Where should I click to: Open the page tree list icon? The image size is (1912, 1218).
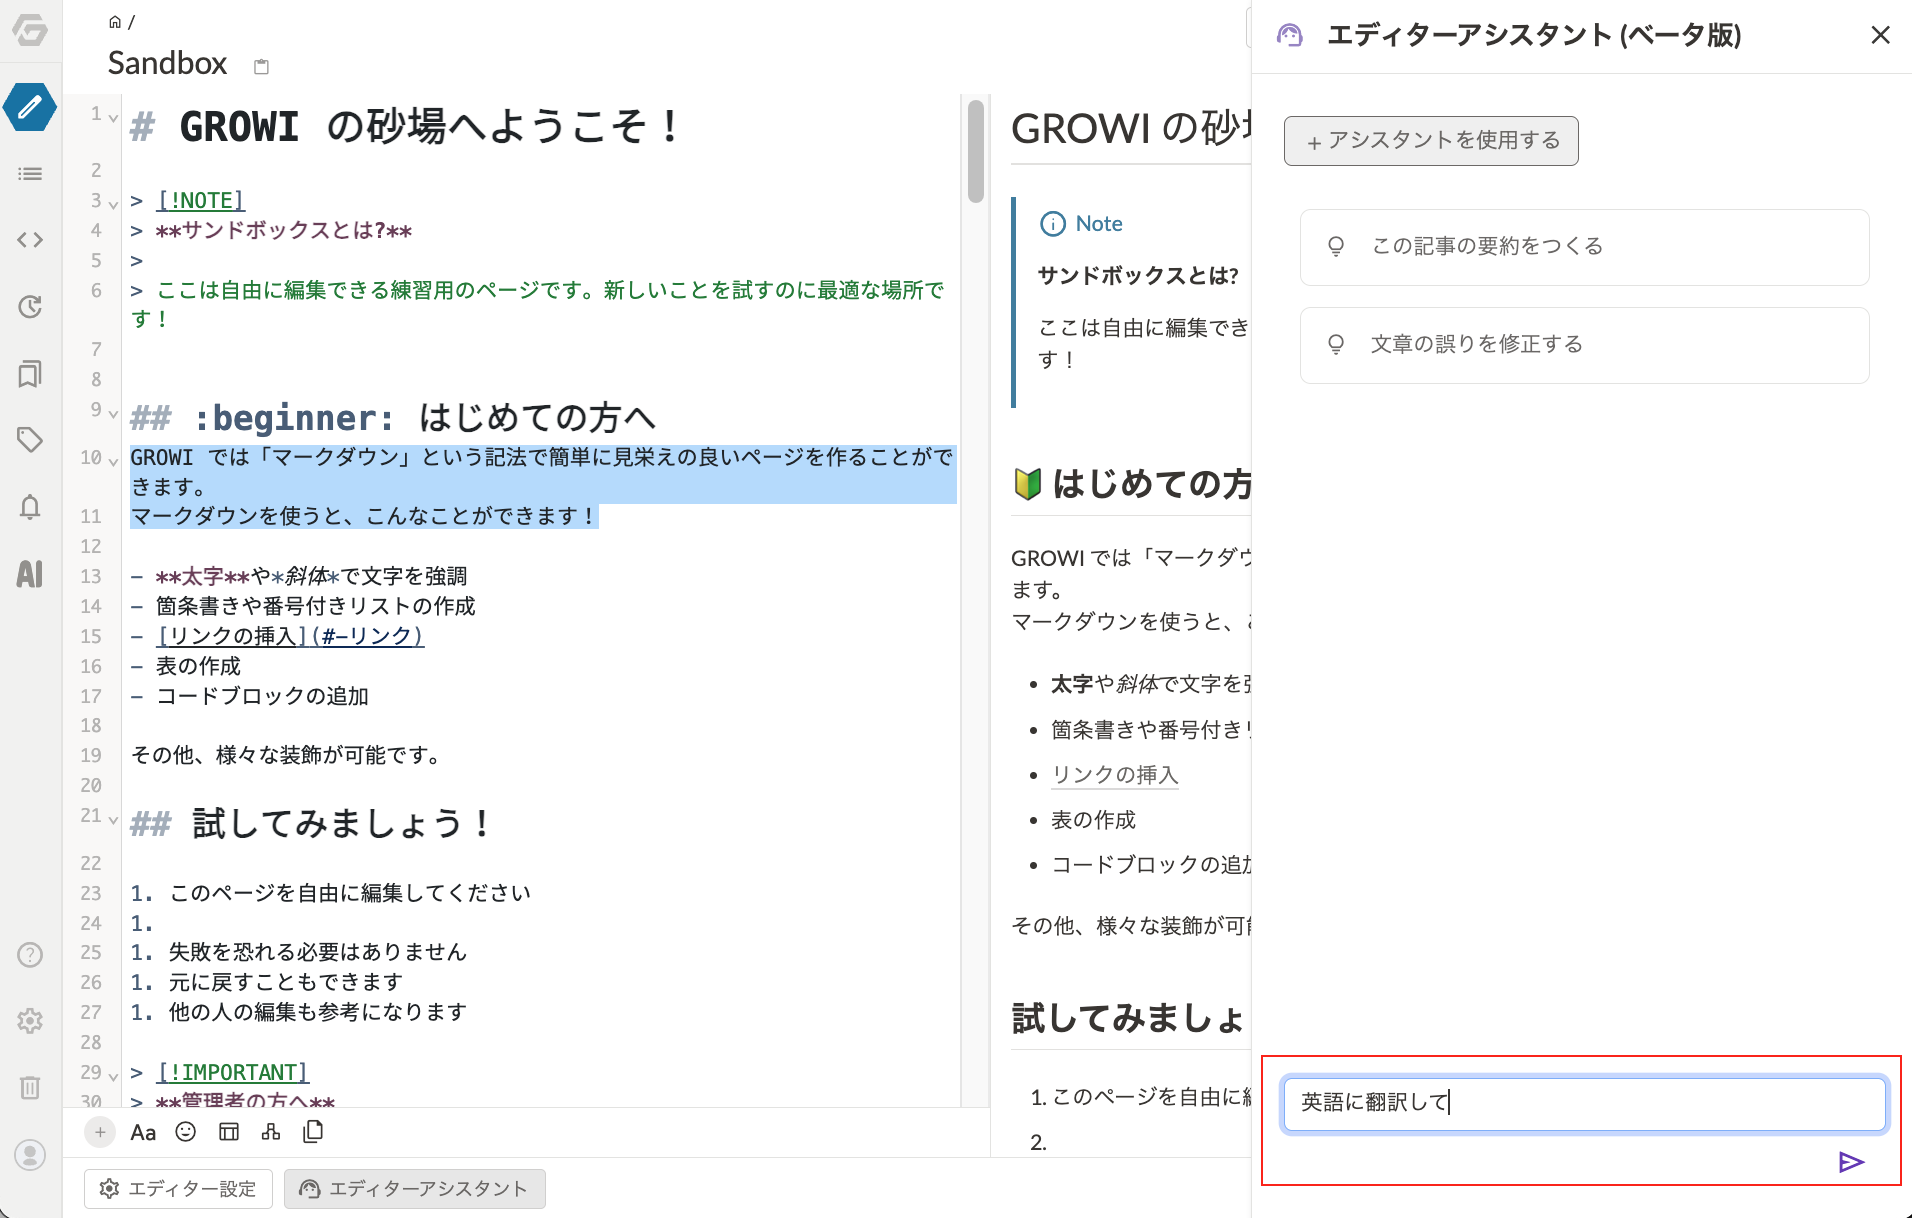point(30,174)
